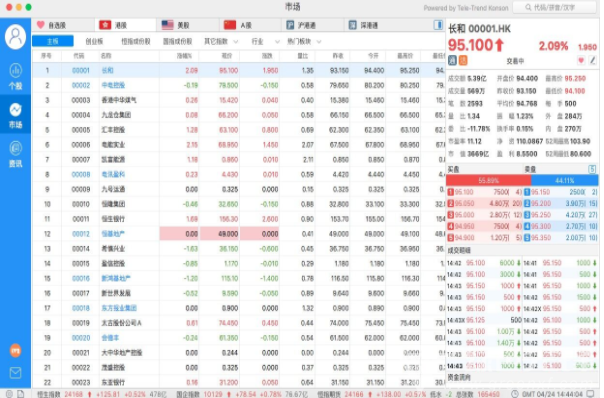This screenshot has height=398, width=604.
Task: Open the 资讯 news section in sidebar
Action: 15,154
